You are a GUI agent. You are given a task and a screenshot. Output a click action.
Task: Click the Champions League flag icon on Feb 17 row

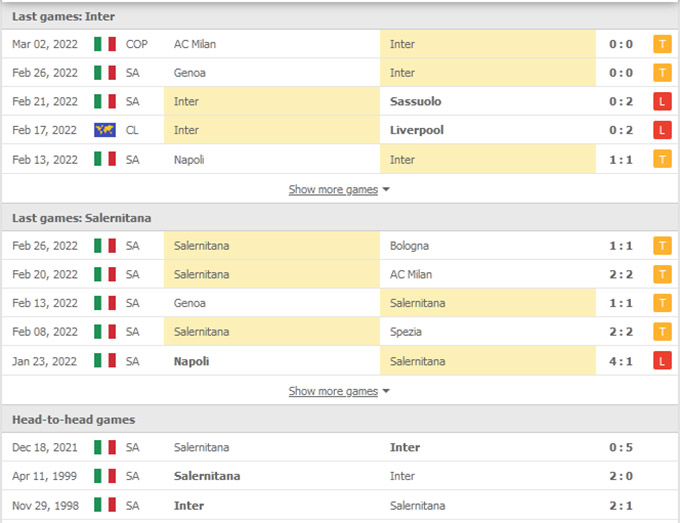105,130
